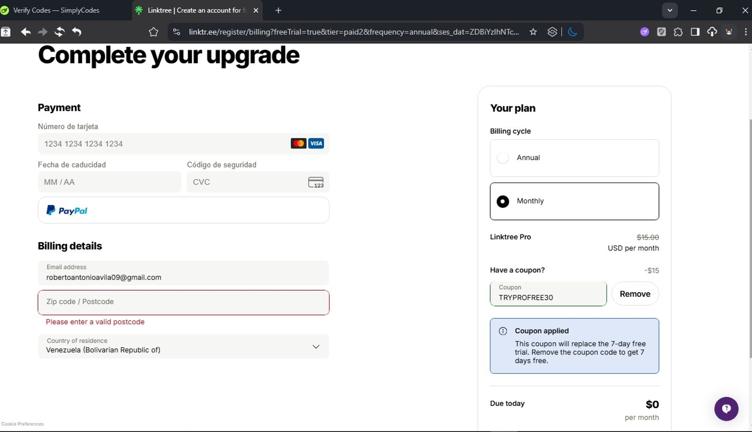Open the extensions puzzle icon
This screenshot has width=752, height=432.
click(x=678, y=32)
